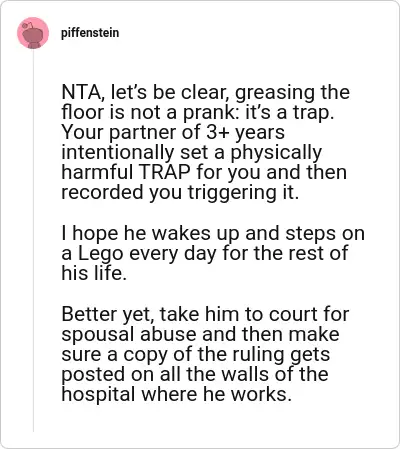The width and height of the screenshot is (400, 449).
Task: Open the piffenstein user profile
Action: [x=90, y=33]
